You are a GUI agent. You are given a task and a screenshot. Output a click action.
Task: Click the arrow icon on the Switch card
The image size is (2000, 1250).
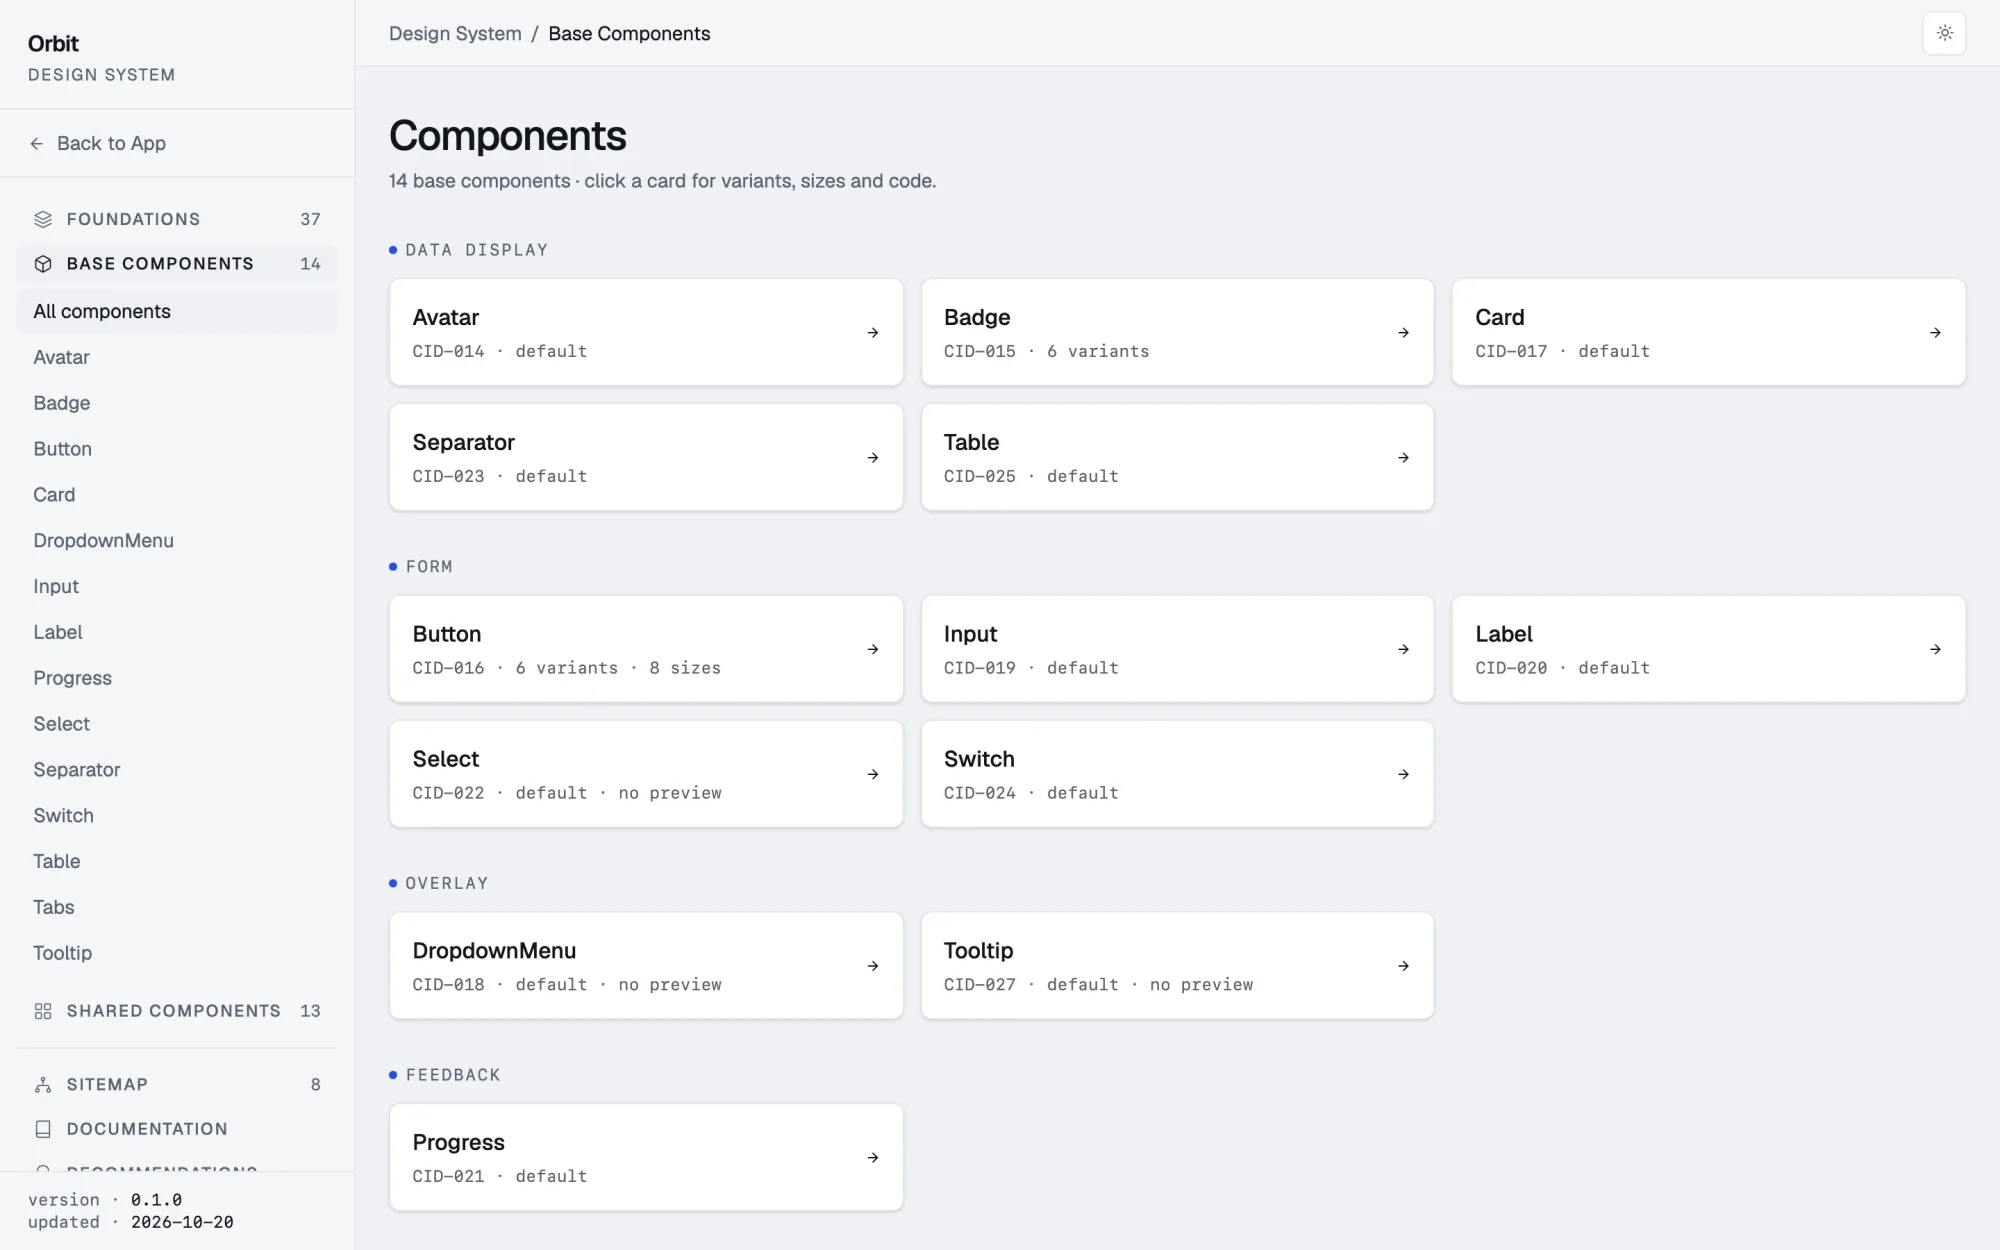click(x=1404, y=775)
